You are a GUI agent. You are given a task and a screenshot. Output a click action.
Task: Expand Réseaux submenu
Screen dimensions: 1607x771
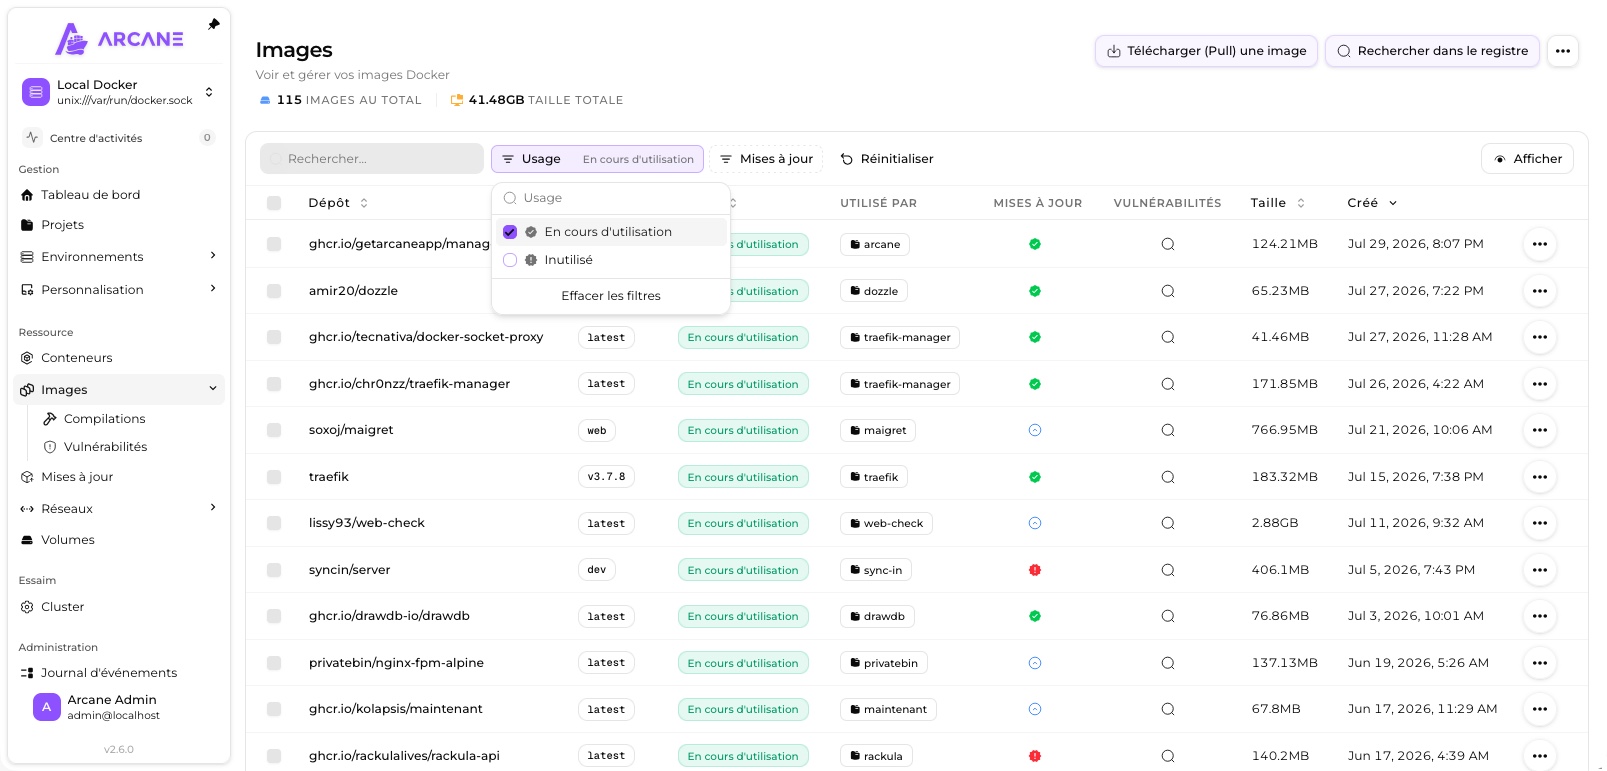coord(119,509)
